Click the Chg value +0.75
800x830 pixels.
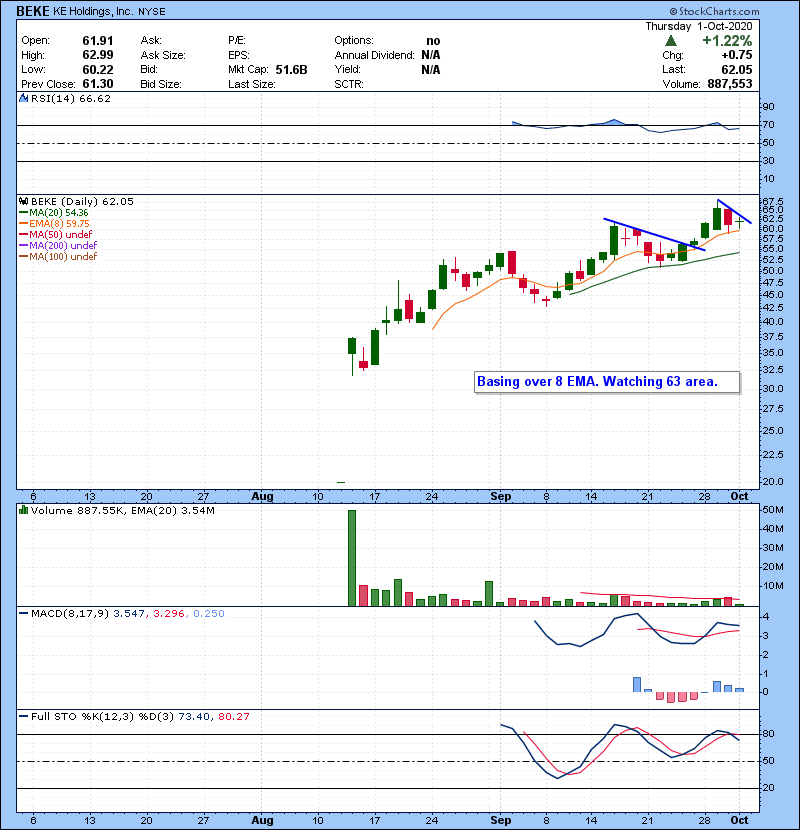tap(736, 55)
